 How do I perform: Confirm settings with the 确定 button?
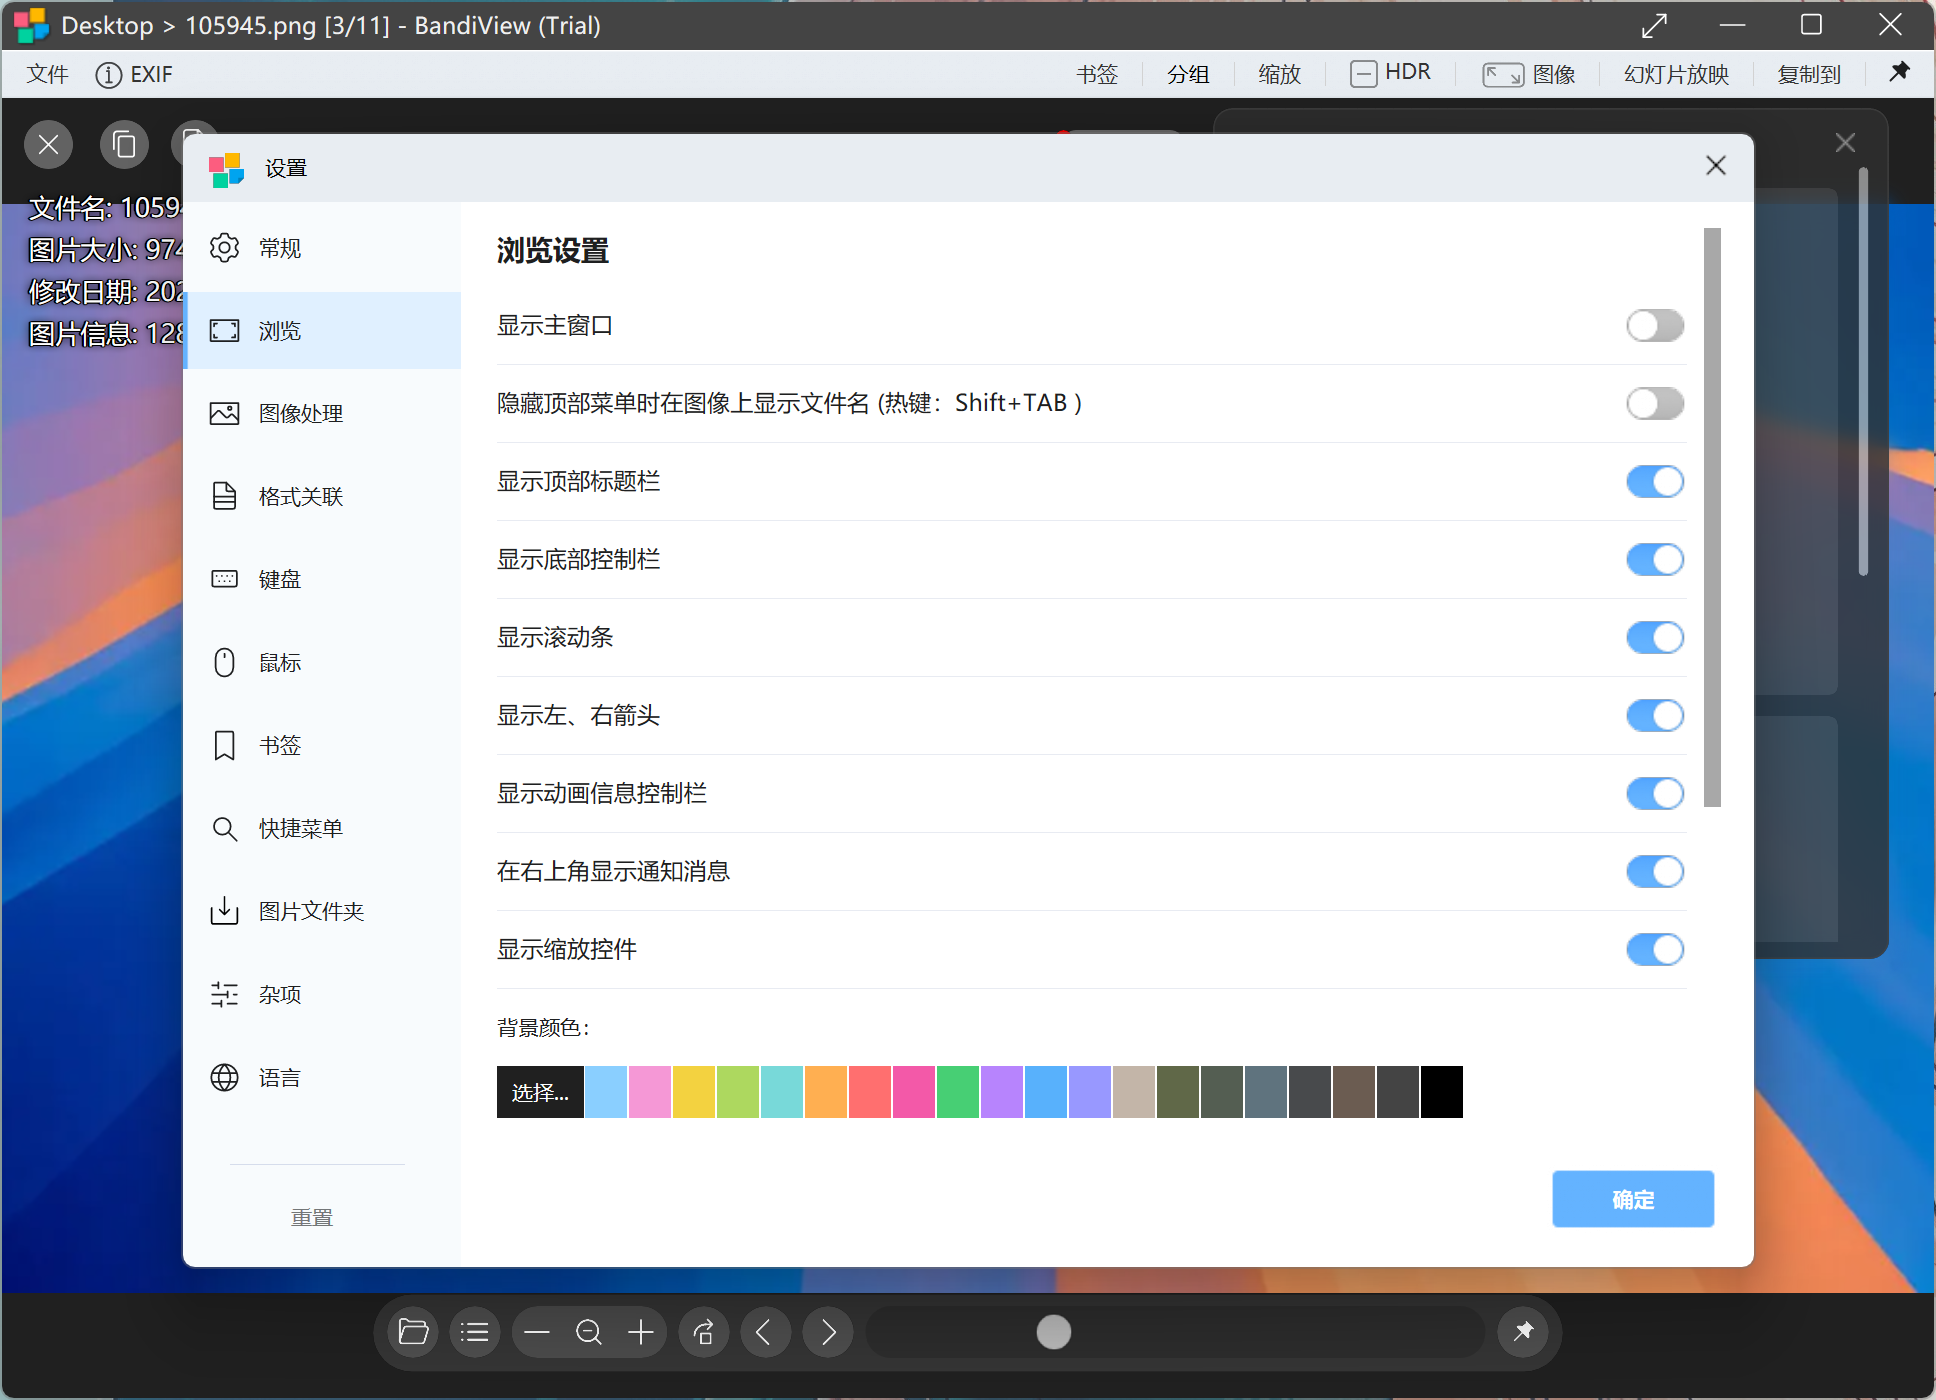pyautogui.click(x=1633, y=1199)
